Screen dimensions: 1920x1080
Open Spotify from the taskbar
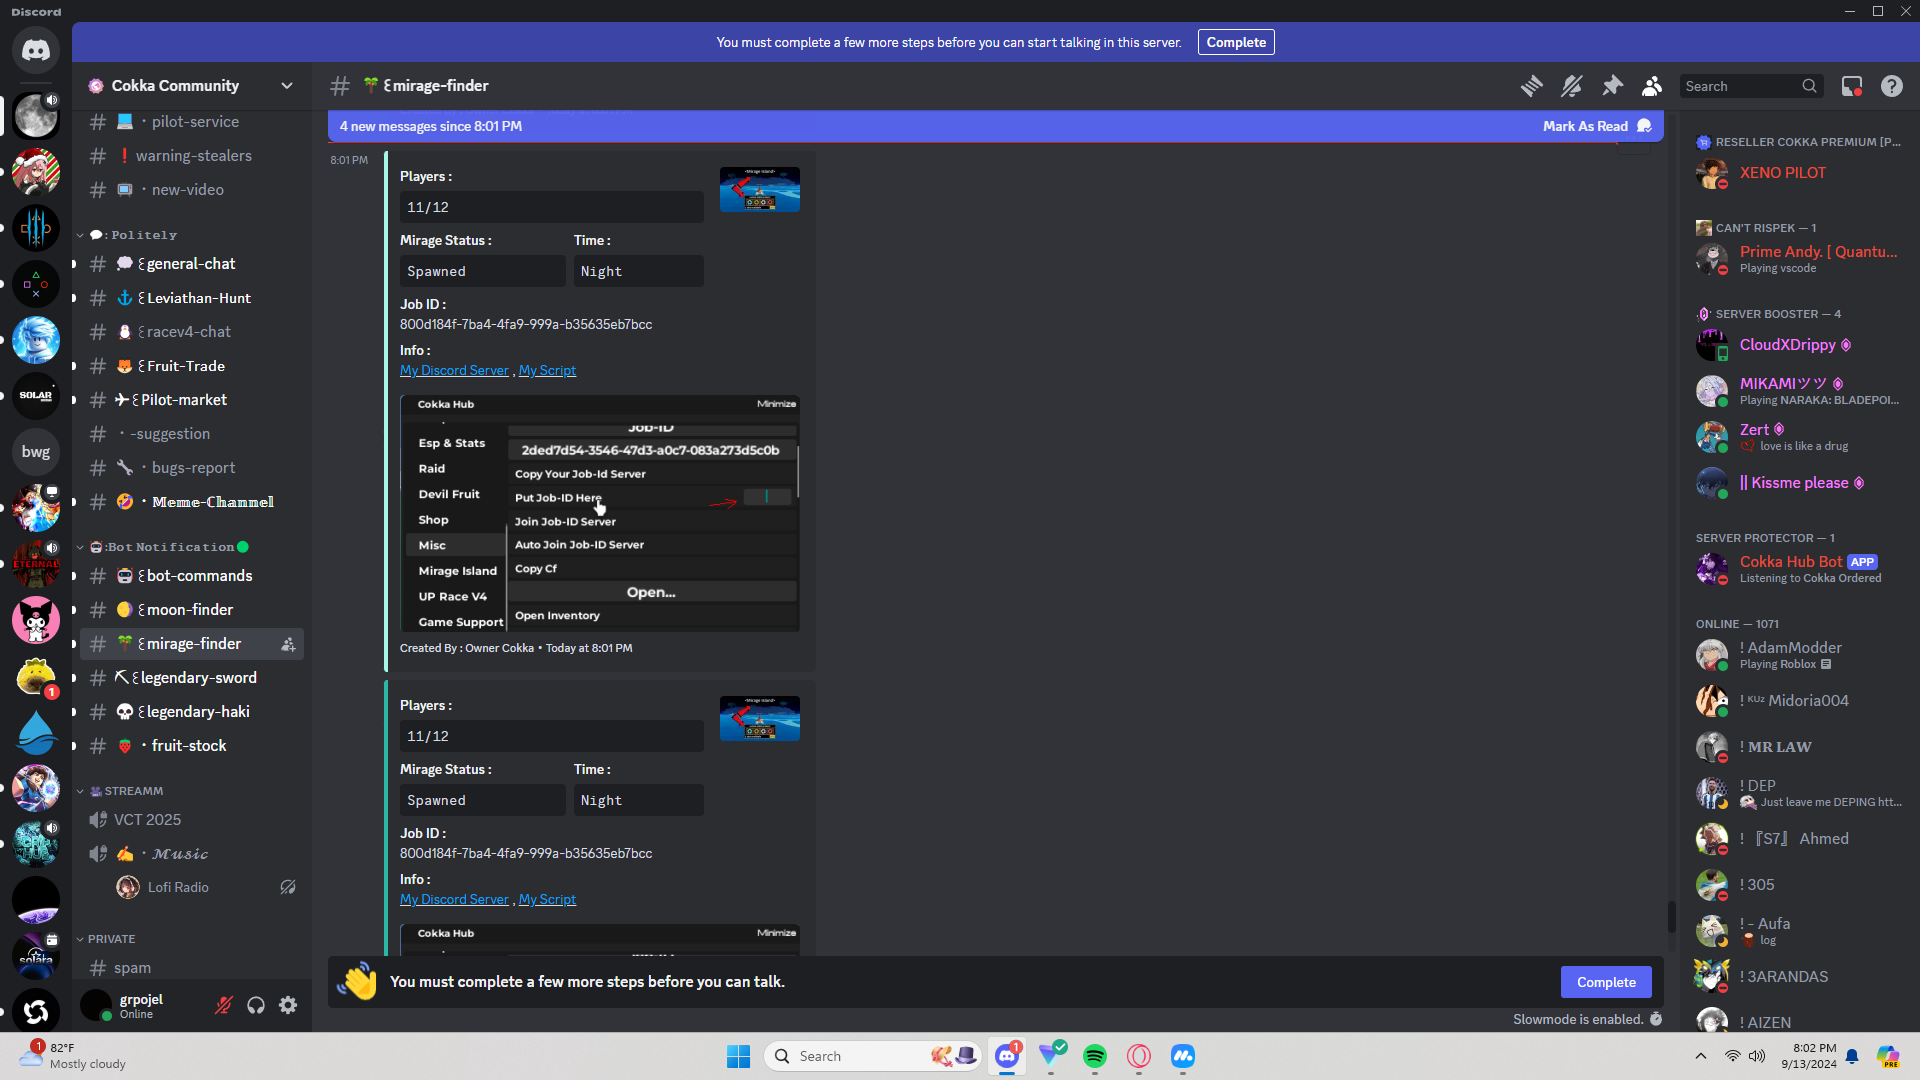point(1095,1056)
